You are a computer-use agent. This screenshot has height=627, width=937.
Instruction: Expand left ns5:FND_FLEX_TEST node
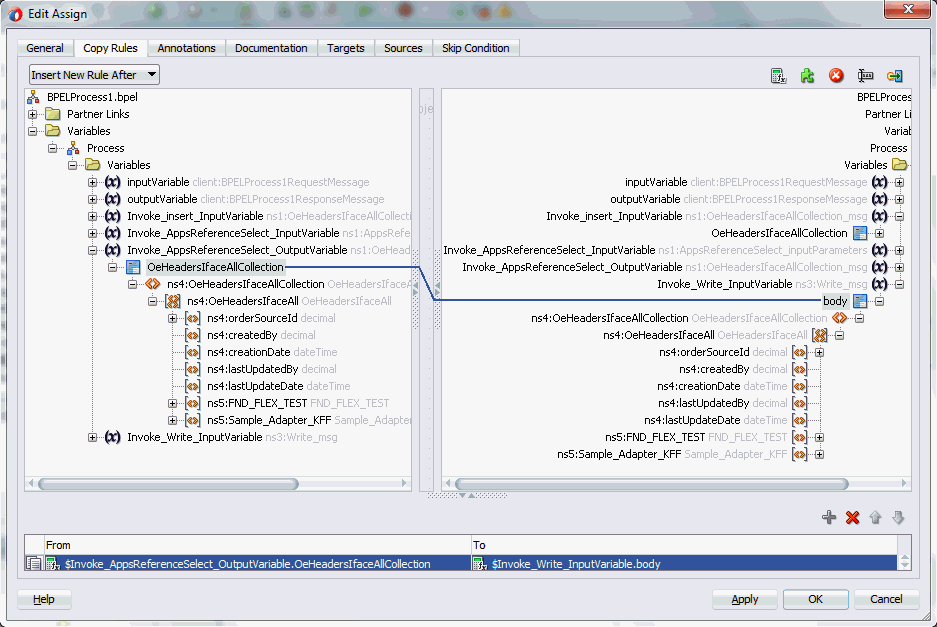[x=173, y=403]
